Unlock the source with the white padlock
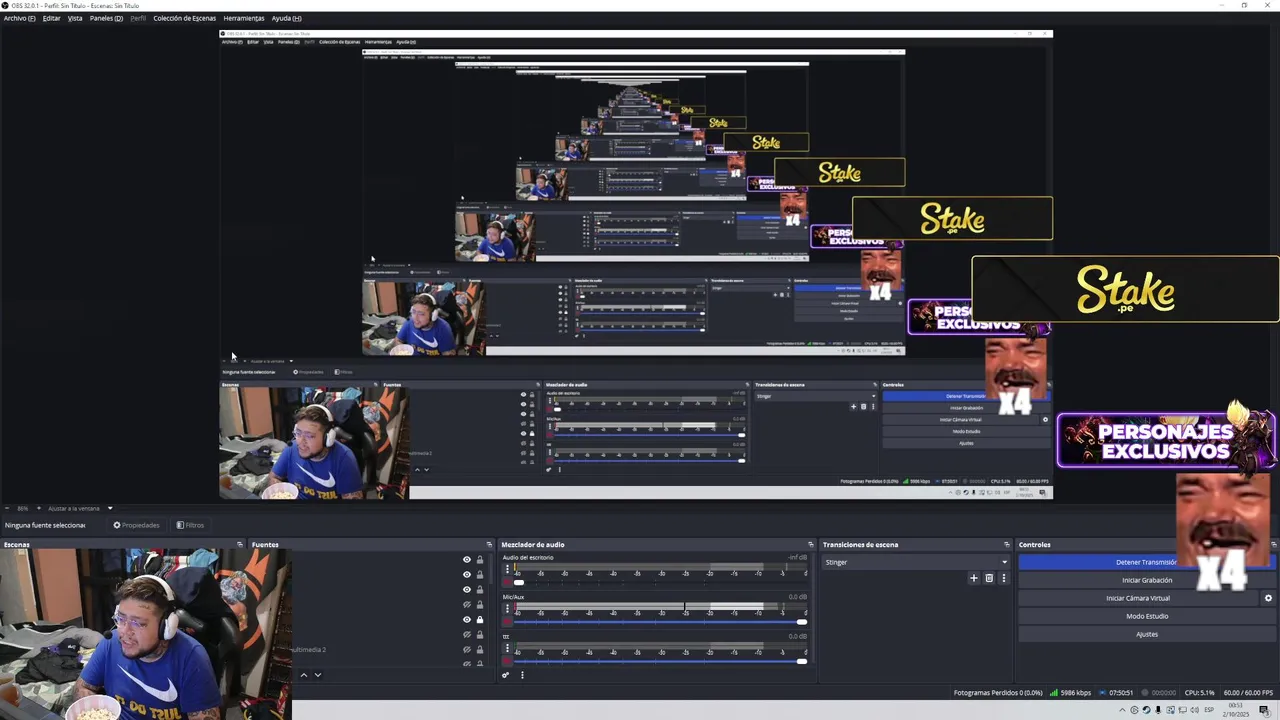The height and width of the screenshot is (720, 1280). [x=480, y=619]
